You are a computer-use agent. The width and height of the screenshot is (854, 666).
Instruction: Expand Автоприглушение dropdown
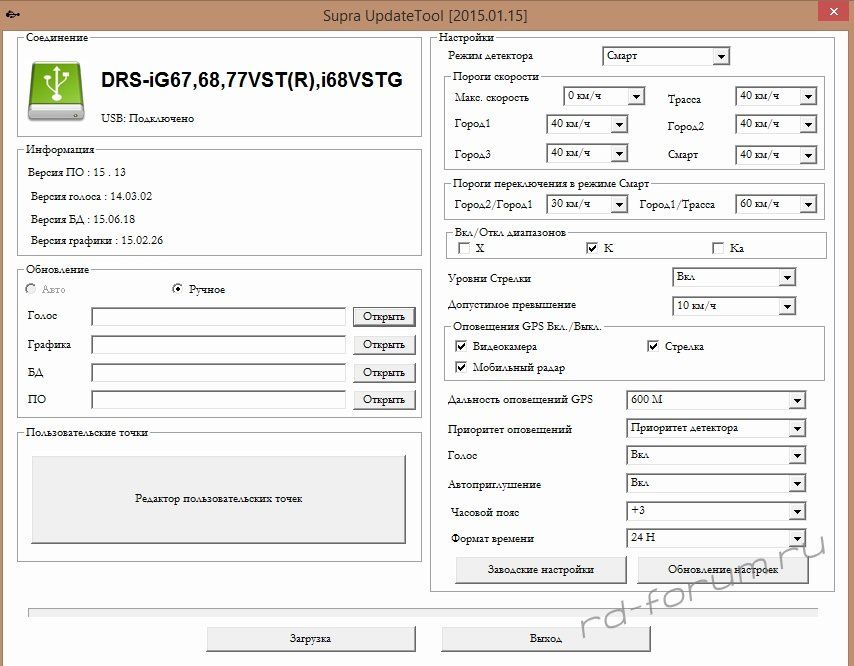716,483
